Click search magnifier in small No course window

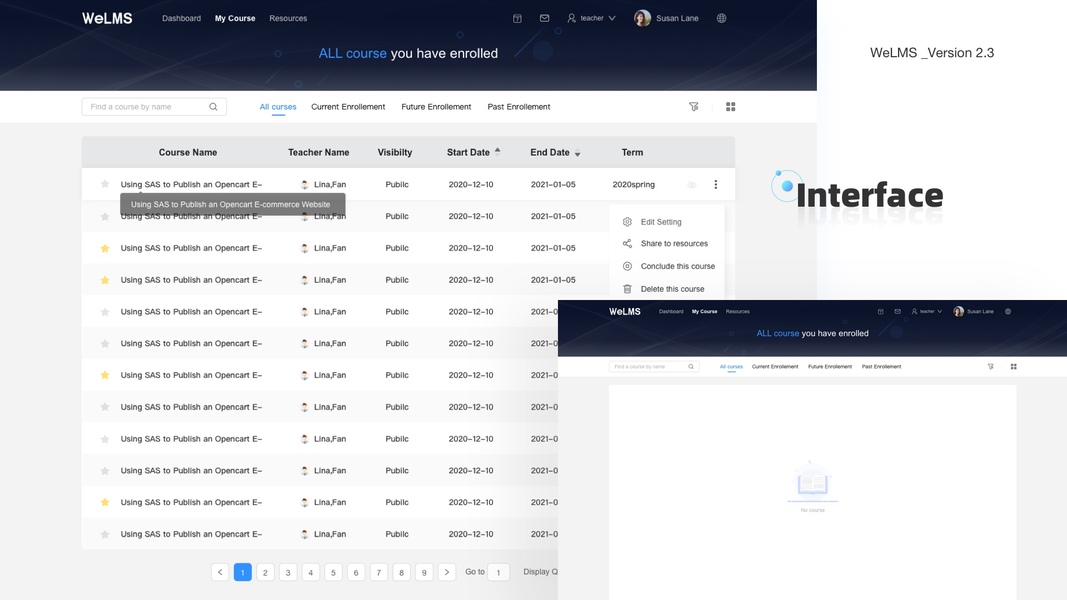tap(691, 367)
